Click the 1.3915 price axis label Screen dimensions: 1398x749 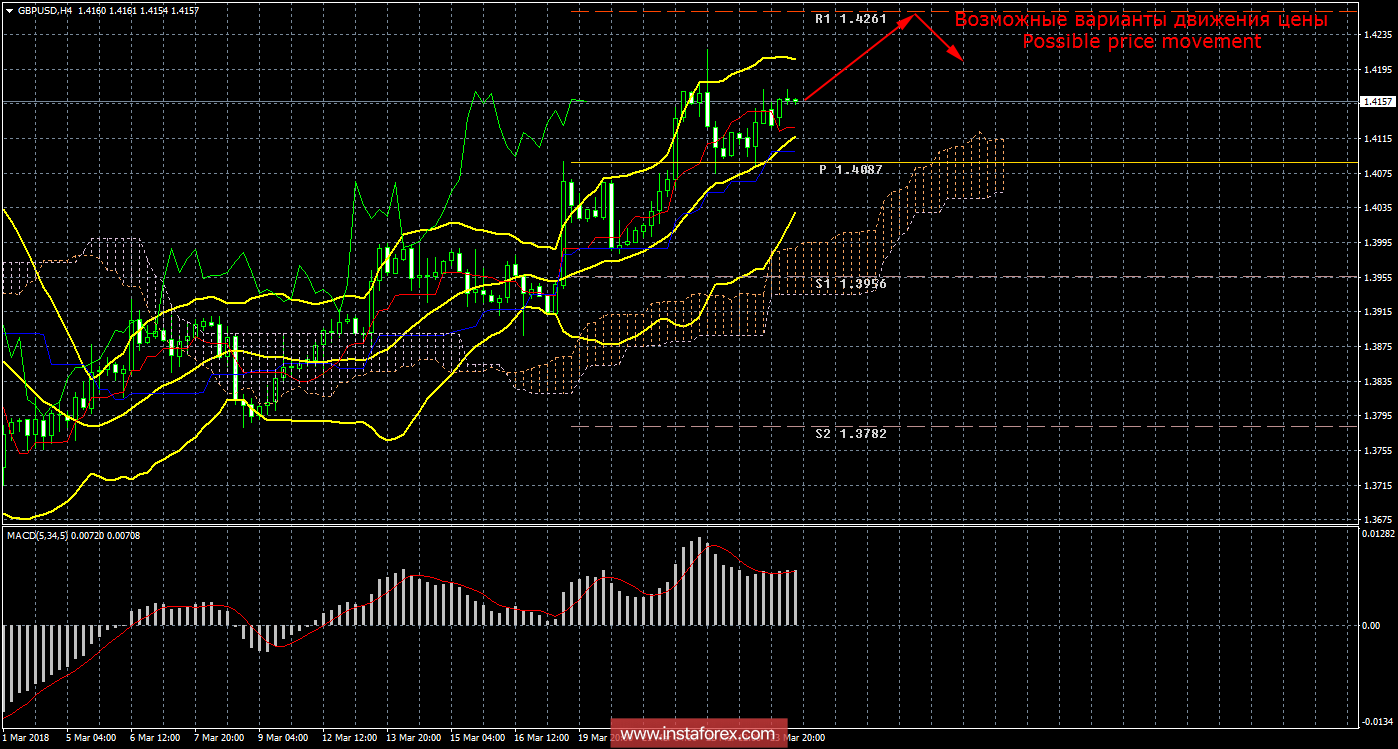click(x=1377, y=313)
